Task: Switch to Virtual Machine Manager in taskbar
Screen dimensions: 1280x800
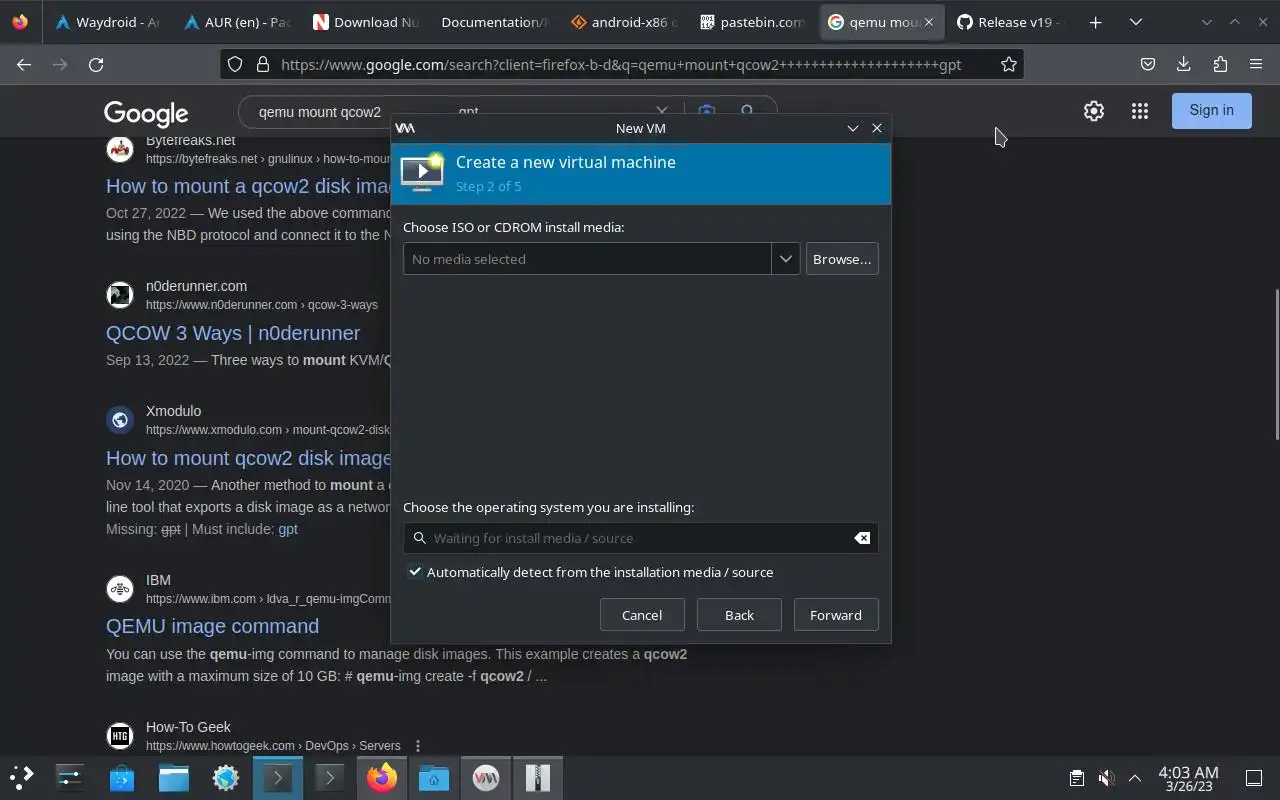Action: click(x=486, y=777)
